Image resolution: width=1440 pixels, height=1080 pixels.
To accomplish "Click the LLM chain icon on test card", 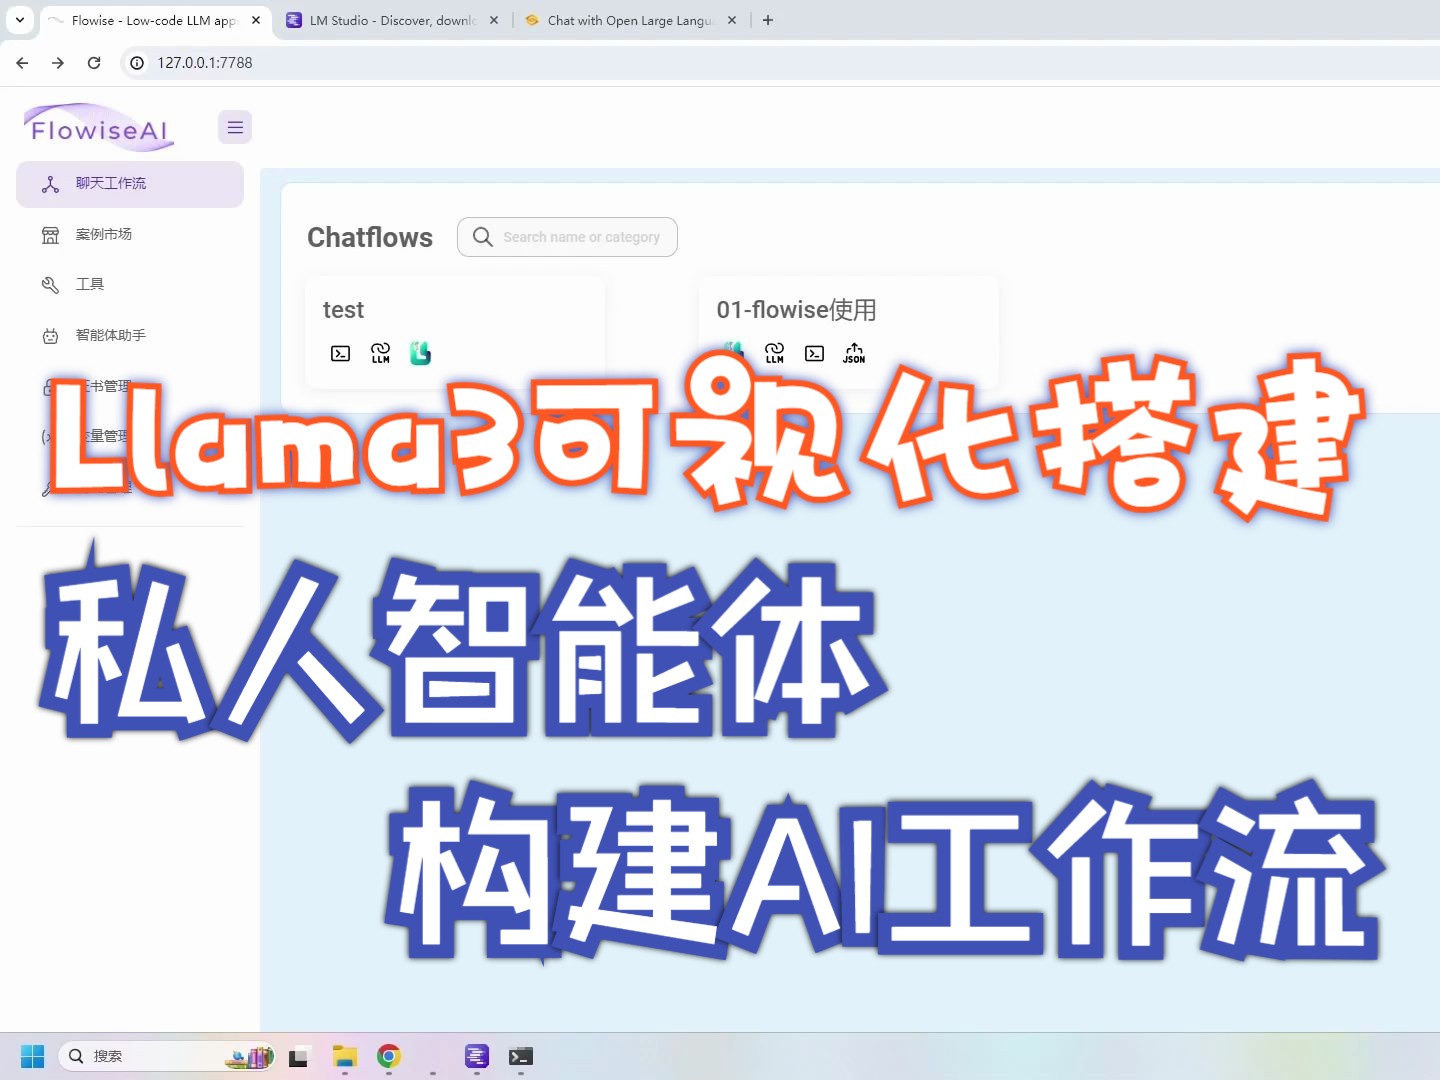I will pos(381,353).
